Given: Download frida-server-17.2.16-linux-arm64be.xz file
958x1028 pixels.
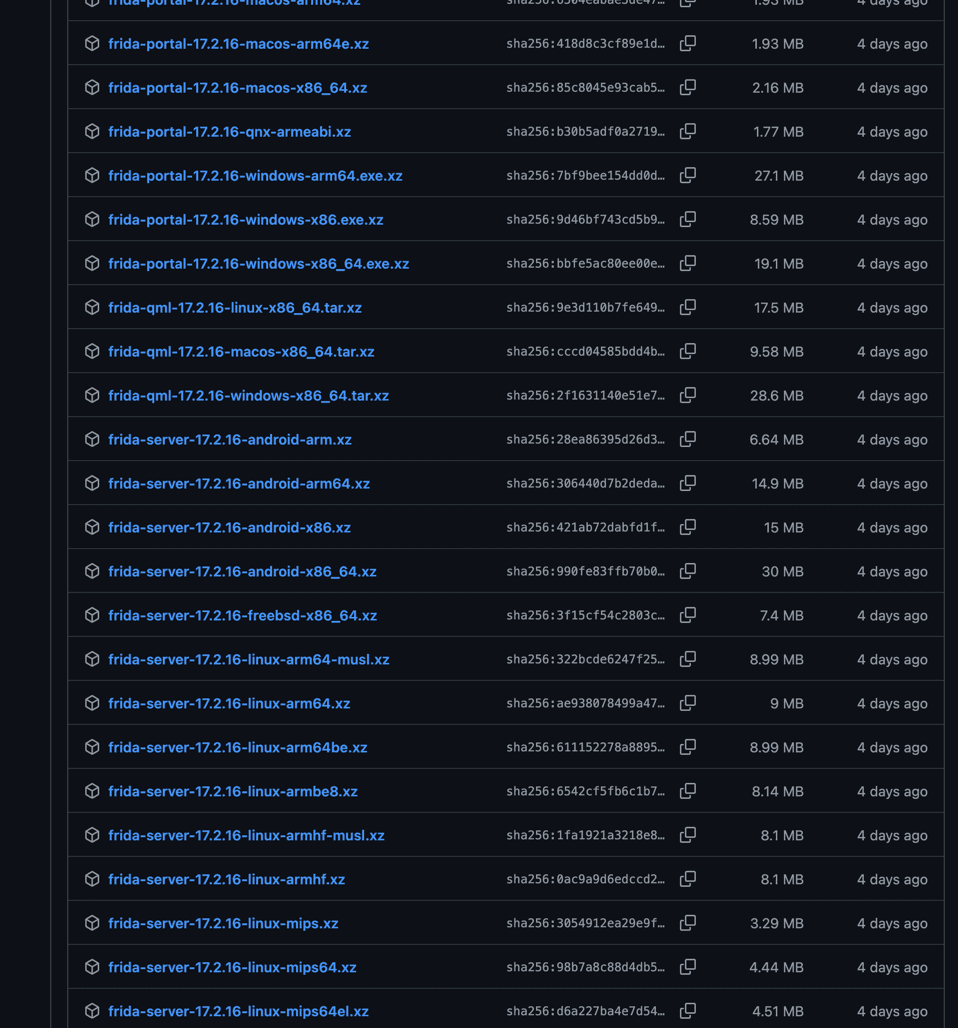Looking at the screenshot, I should (237, 748).
